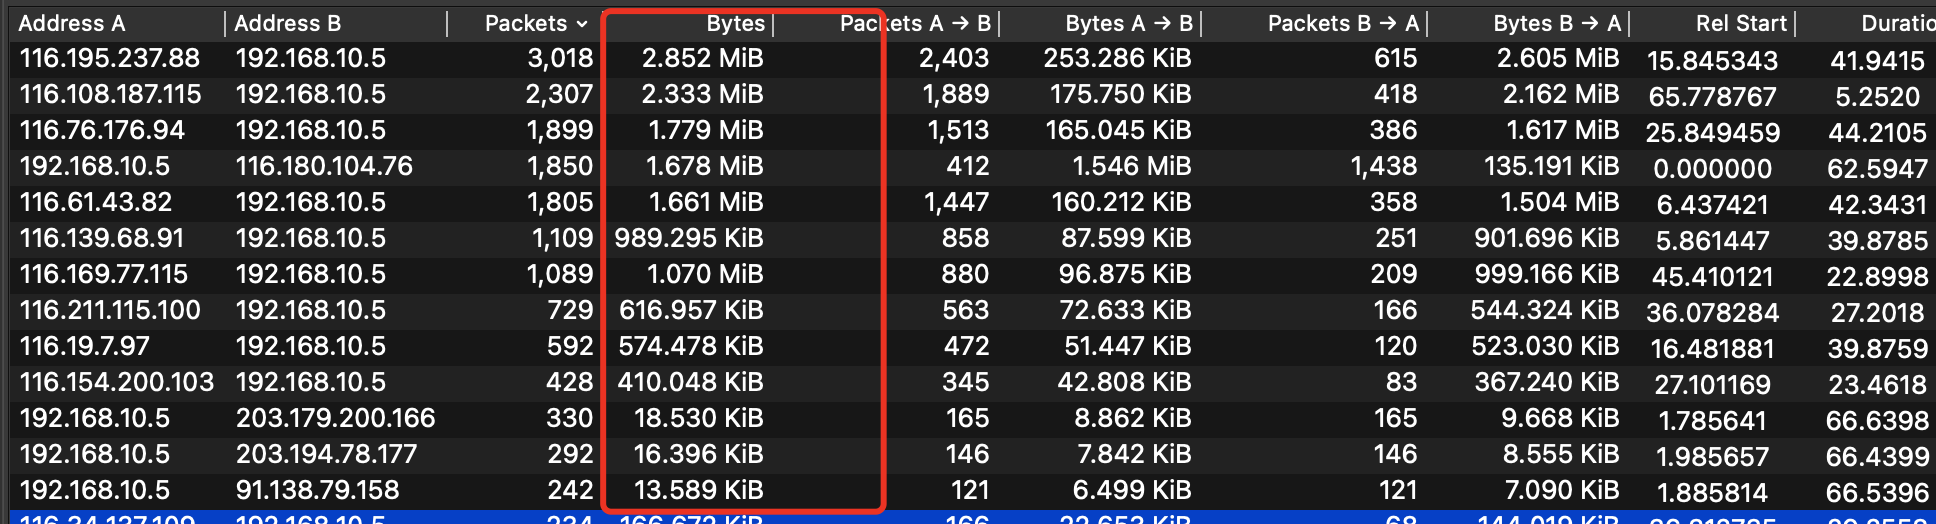This screenshot has width=1936, height=524.
Task: Sort by the Rel Start column
Action: click(x=1740, y=23)
